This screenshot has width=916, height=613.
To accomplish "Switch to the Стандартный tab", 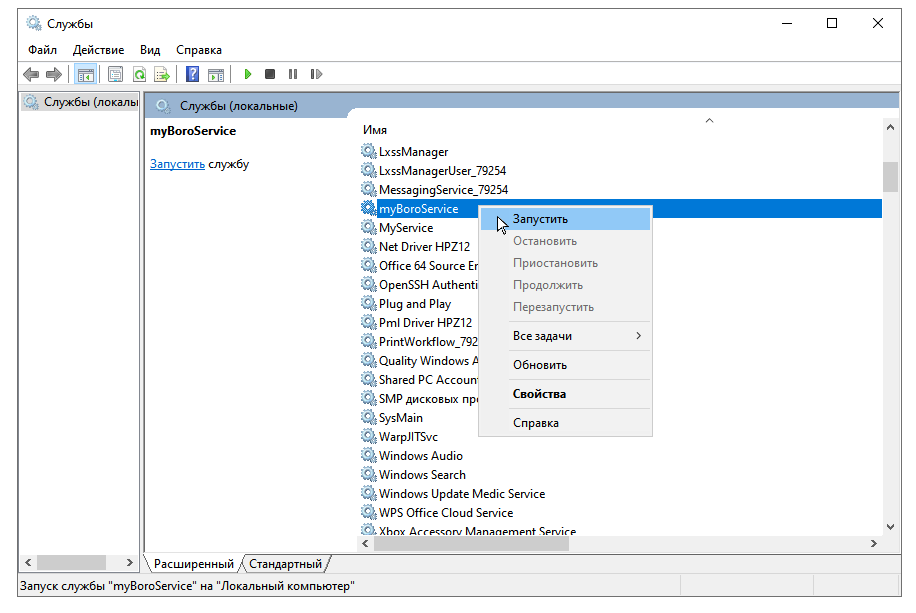I will [285, 564].
